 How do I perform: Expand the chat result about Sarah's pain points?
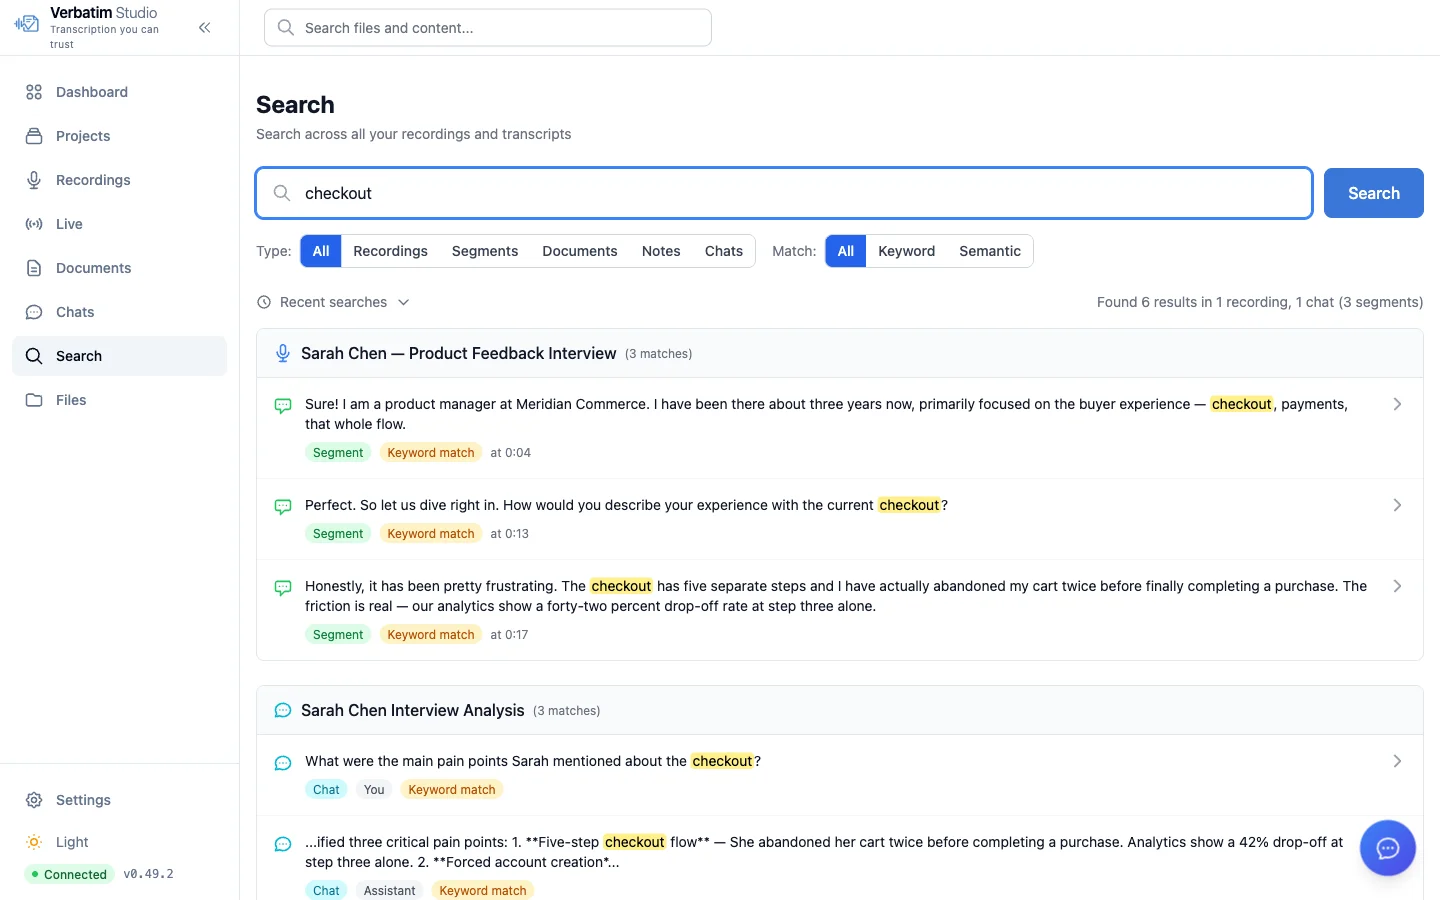tap(1397, 761)
